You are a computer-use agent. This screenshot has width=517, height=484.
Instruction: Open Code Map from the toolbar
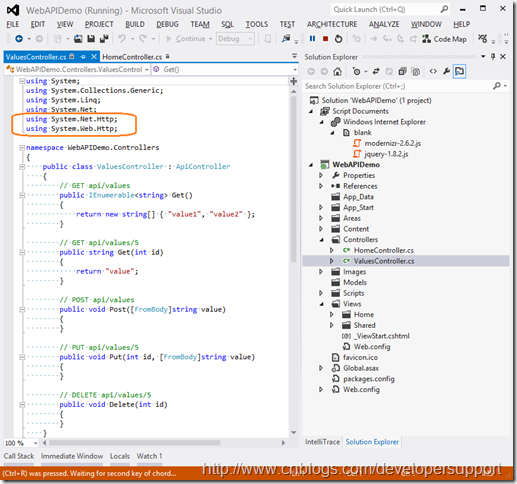pos(445,39)
